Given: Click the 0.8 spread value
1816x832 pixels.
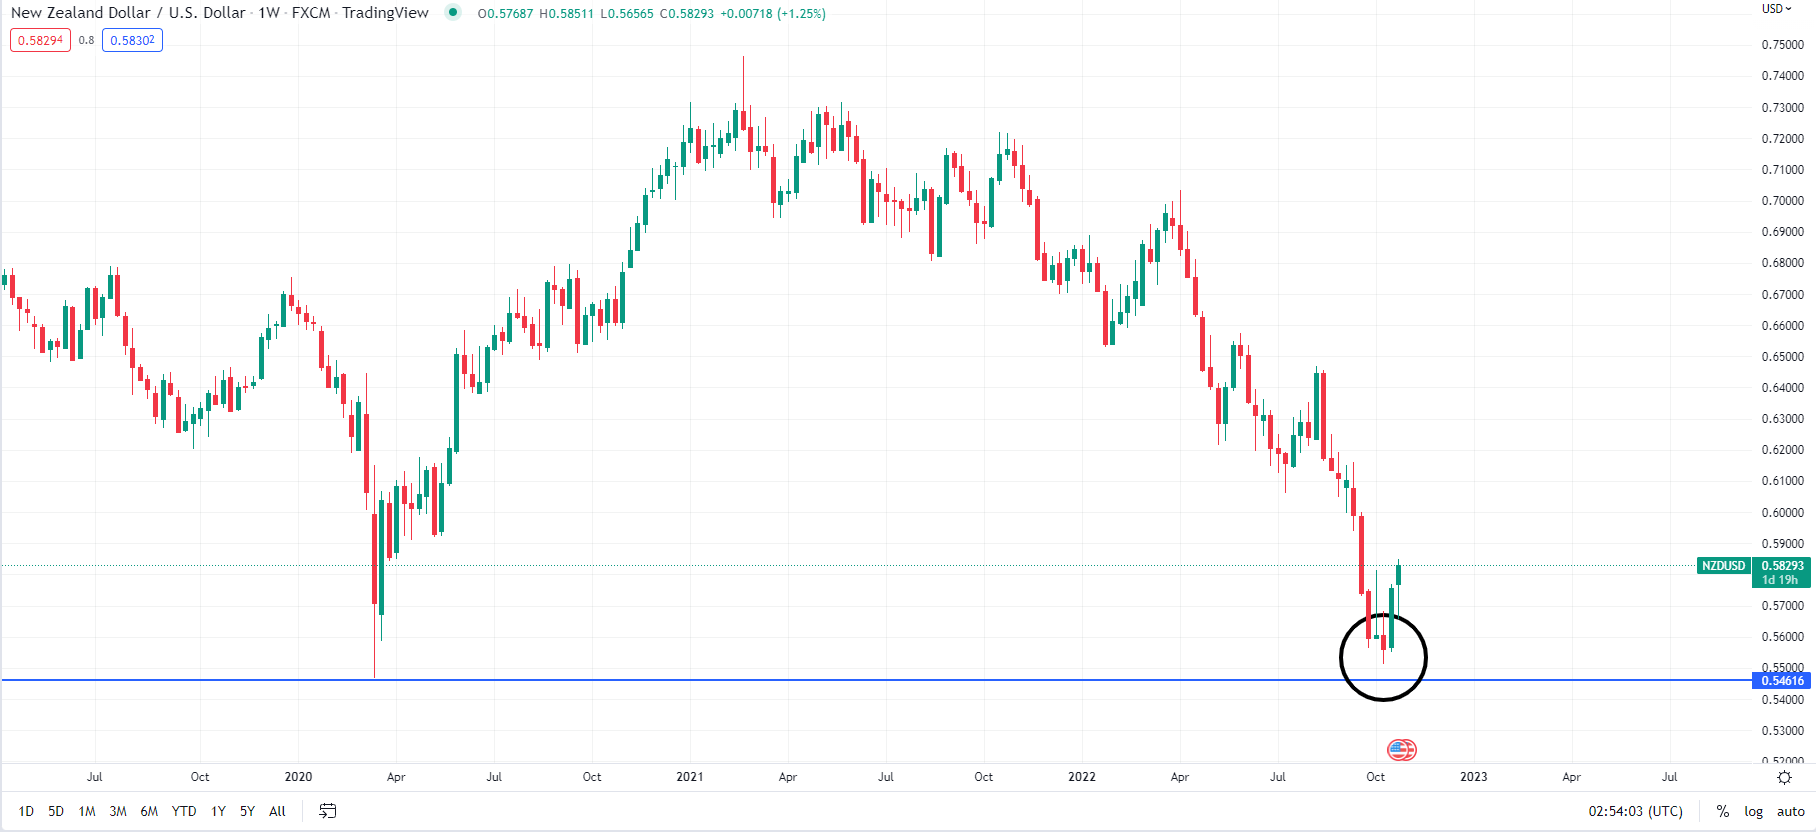Looking at the screenshot, I should [87, 40].
